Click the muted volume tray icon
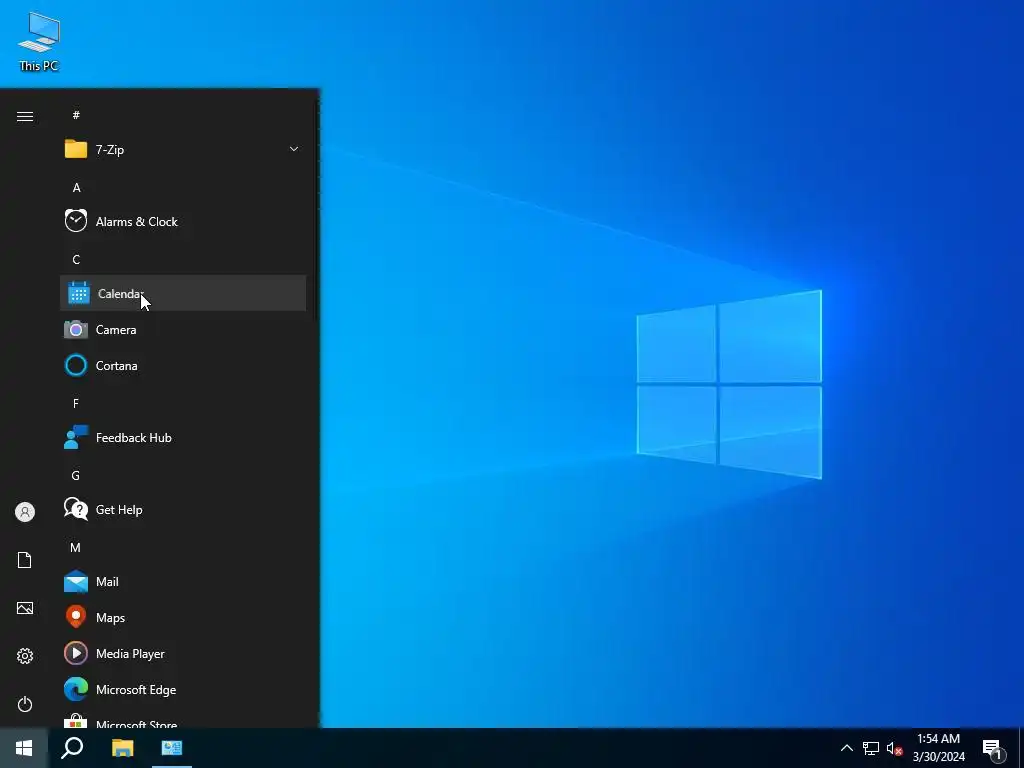Image resolution: width=1024 pixels, height=768 pixels. click(x=894, y=748)
